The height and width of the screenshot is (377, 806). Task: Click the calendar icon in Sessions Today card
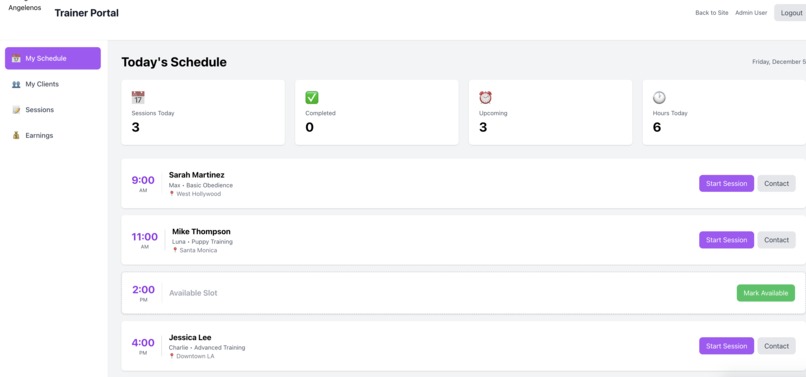pyautogui.click(x=138, y=97)
